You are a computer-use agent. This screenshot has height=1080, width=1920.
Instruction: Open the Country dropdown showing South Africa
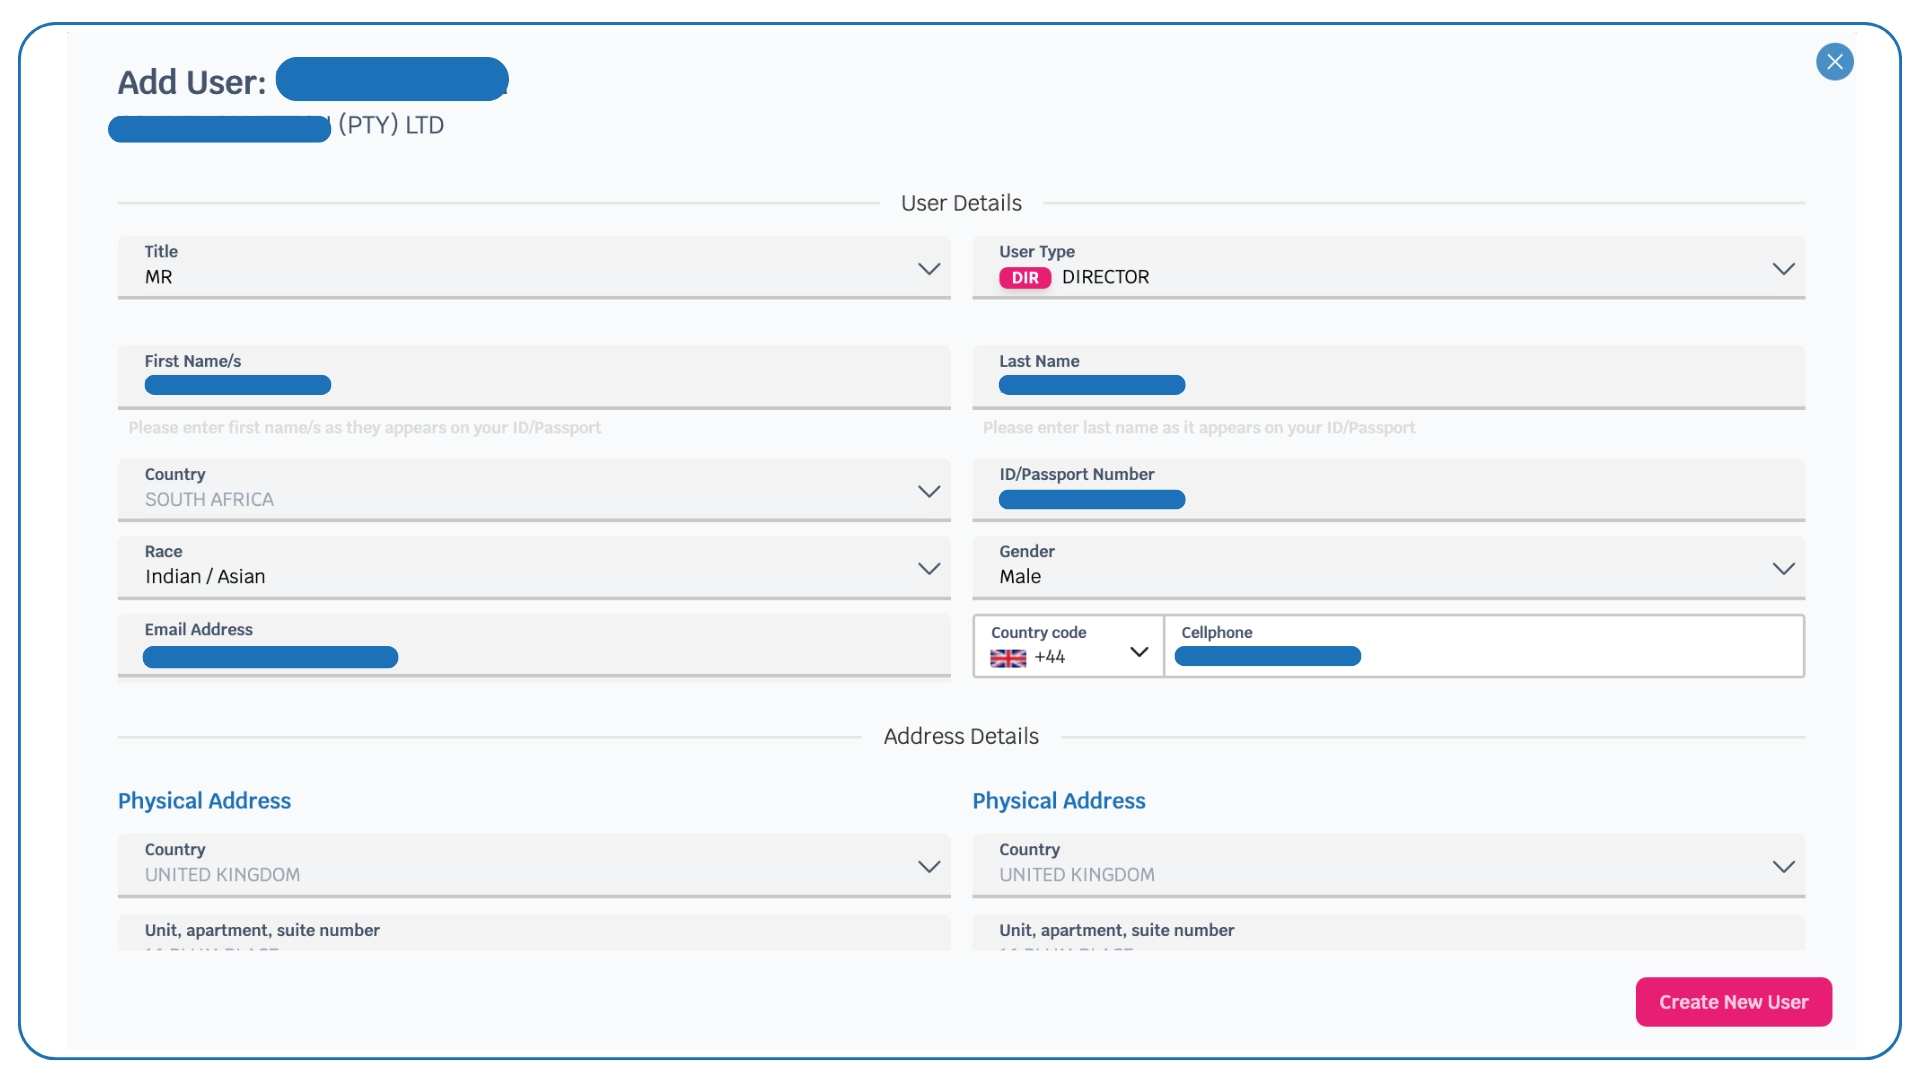533,490
